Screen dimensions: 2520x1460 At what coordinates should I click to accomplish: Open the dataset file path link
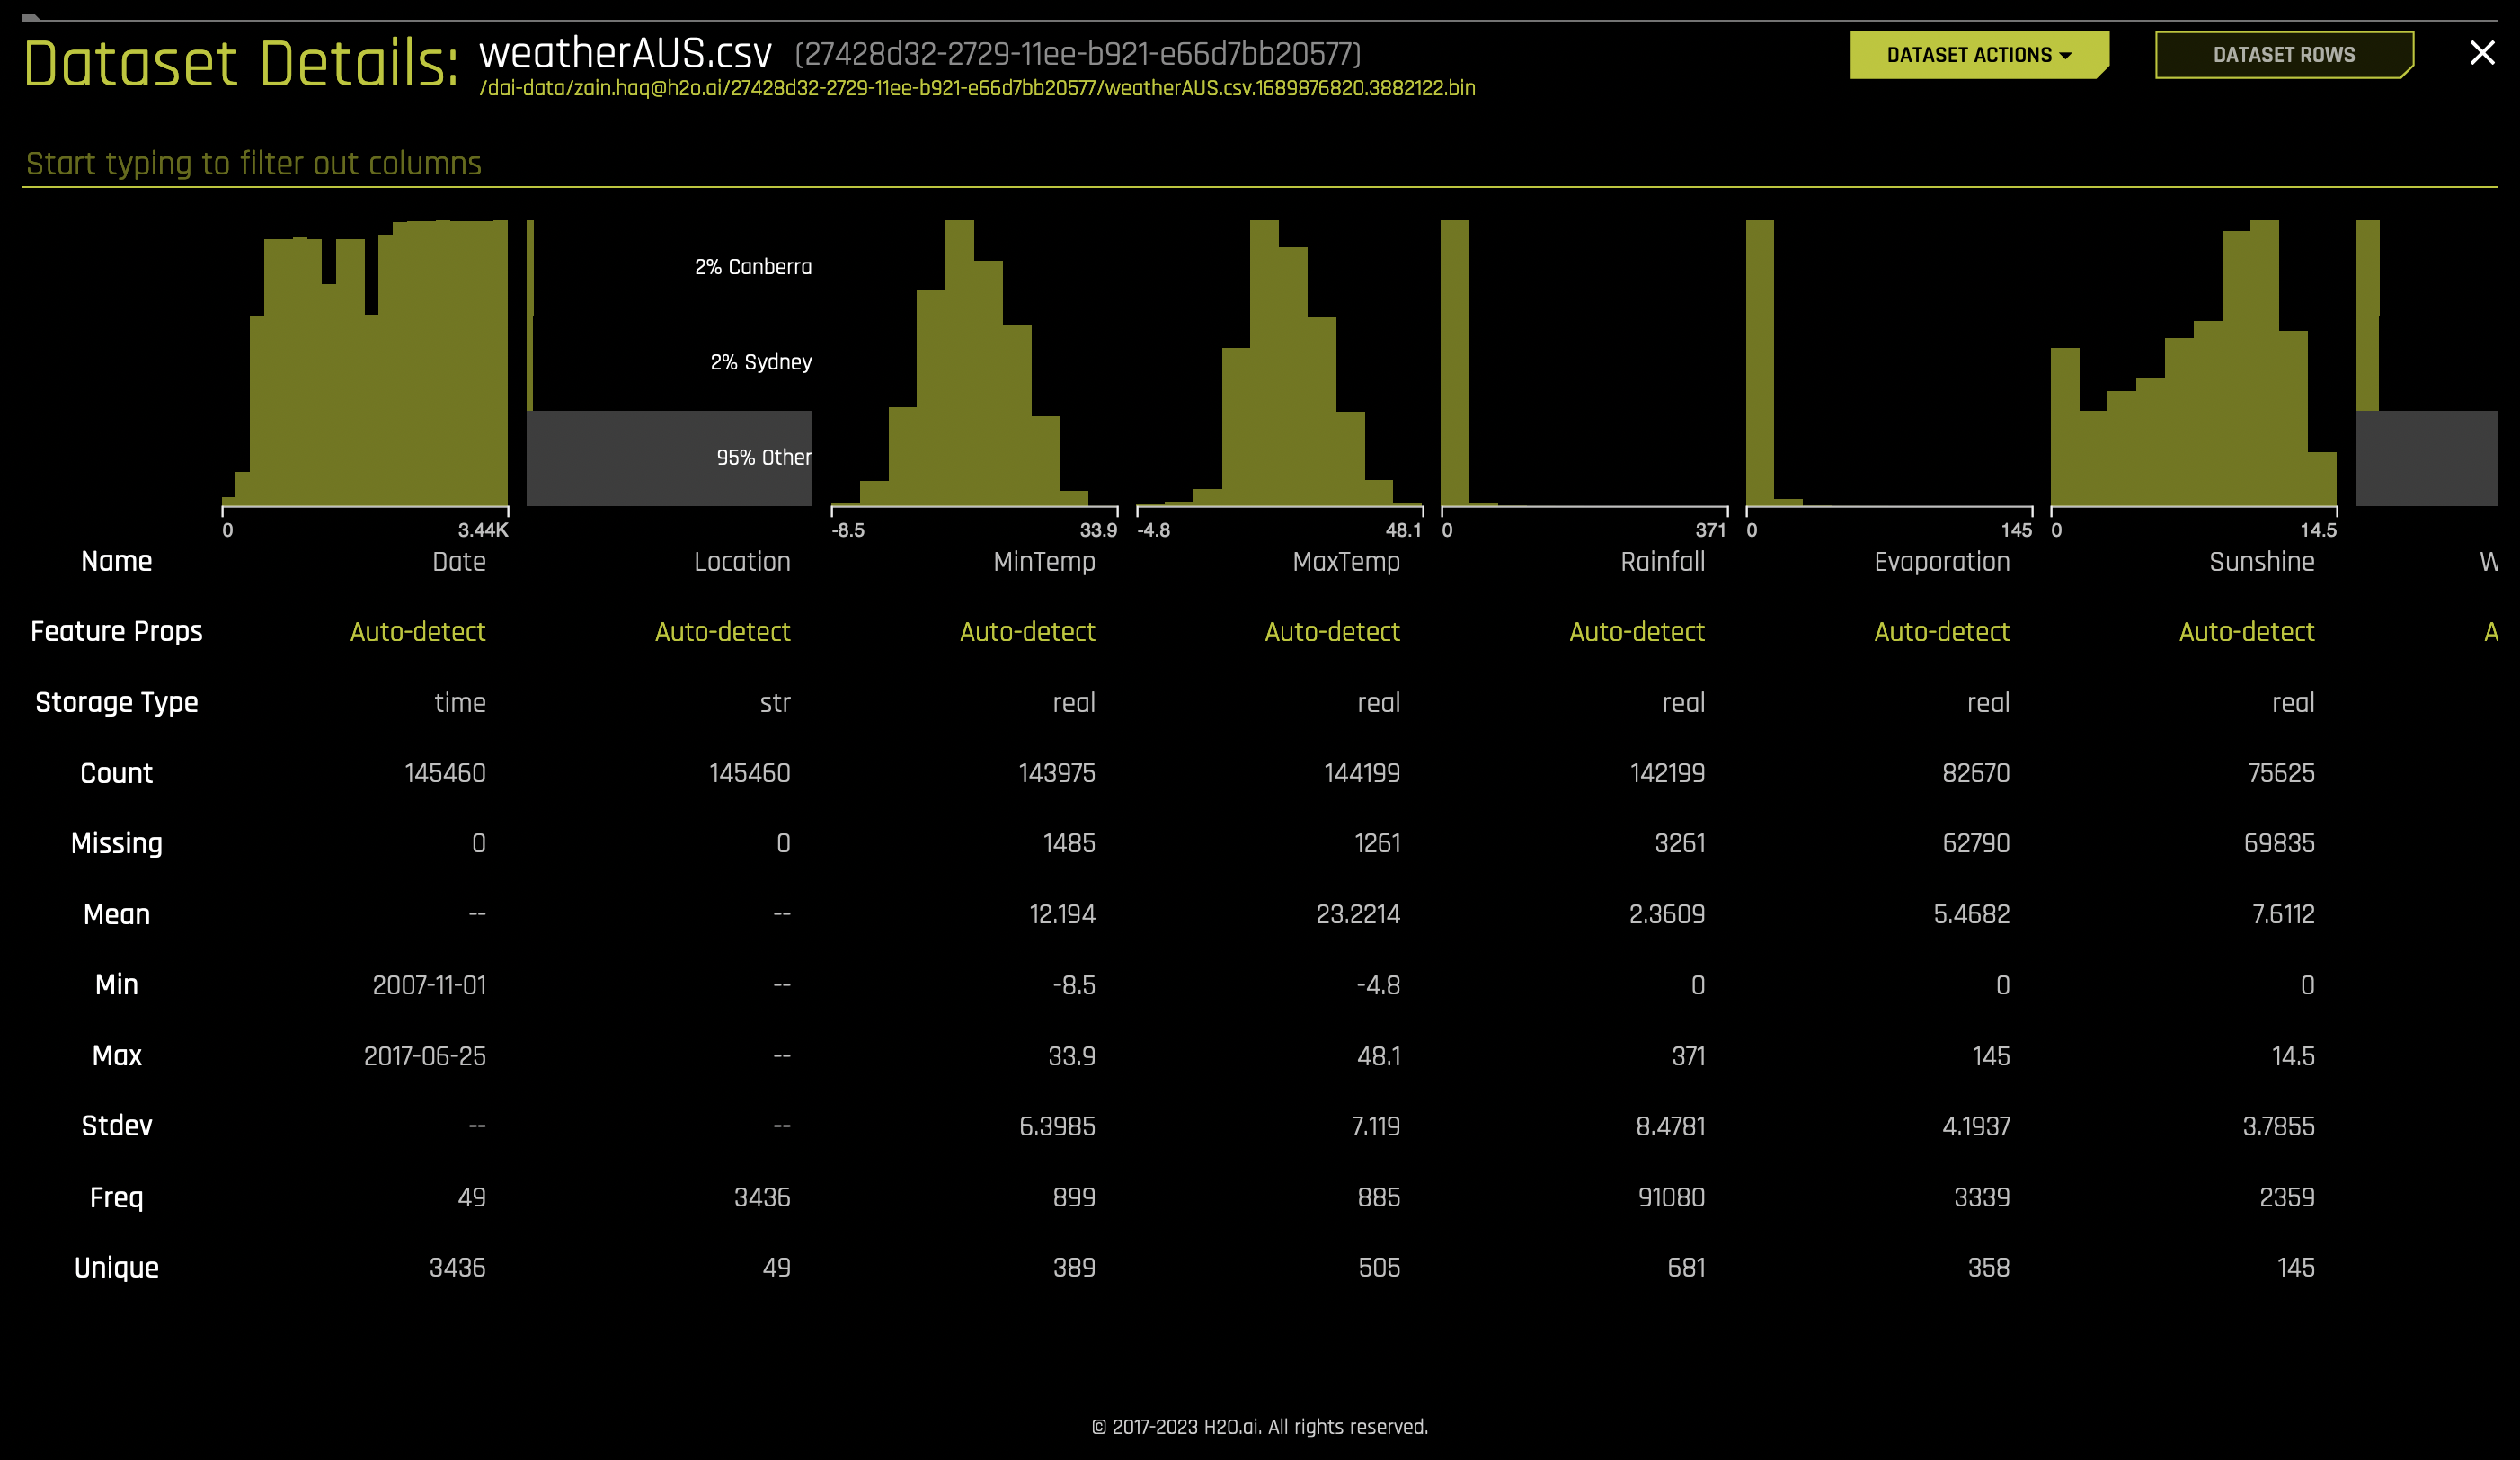pos(979,88)
